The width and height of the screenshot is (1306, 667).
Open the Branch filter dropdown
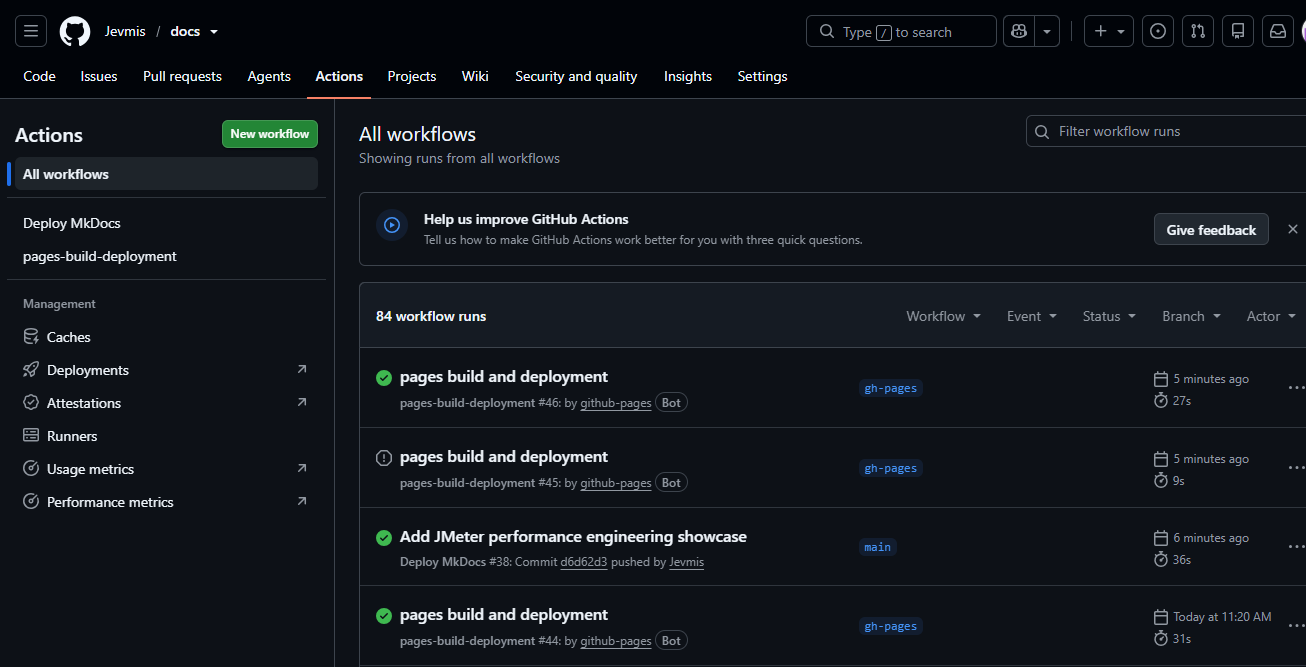pyautogui.click(x=1191, y=316)
